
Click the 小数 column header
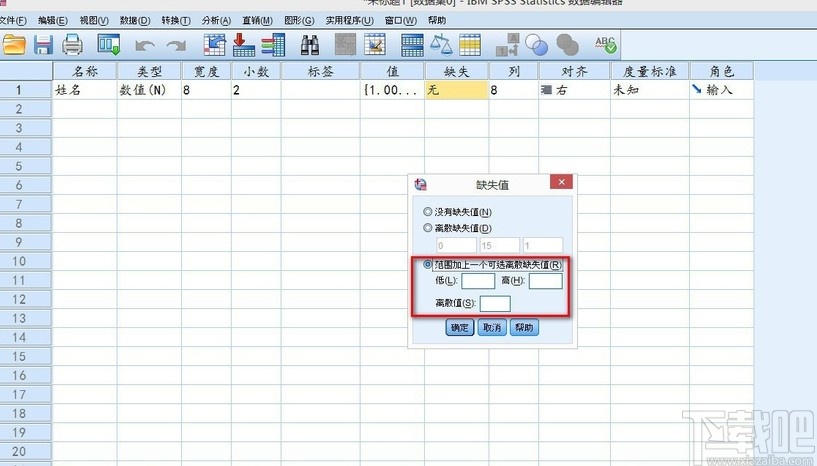click(x=256, y=71)
